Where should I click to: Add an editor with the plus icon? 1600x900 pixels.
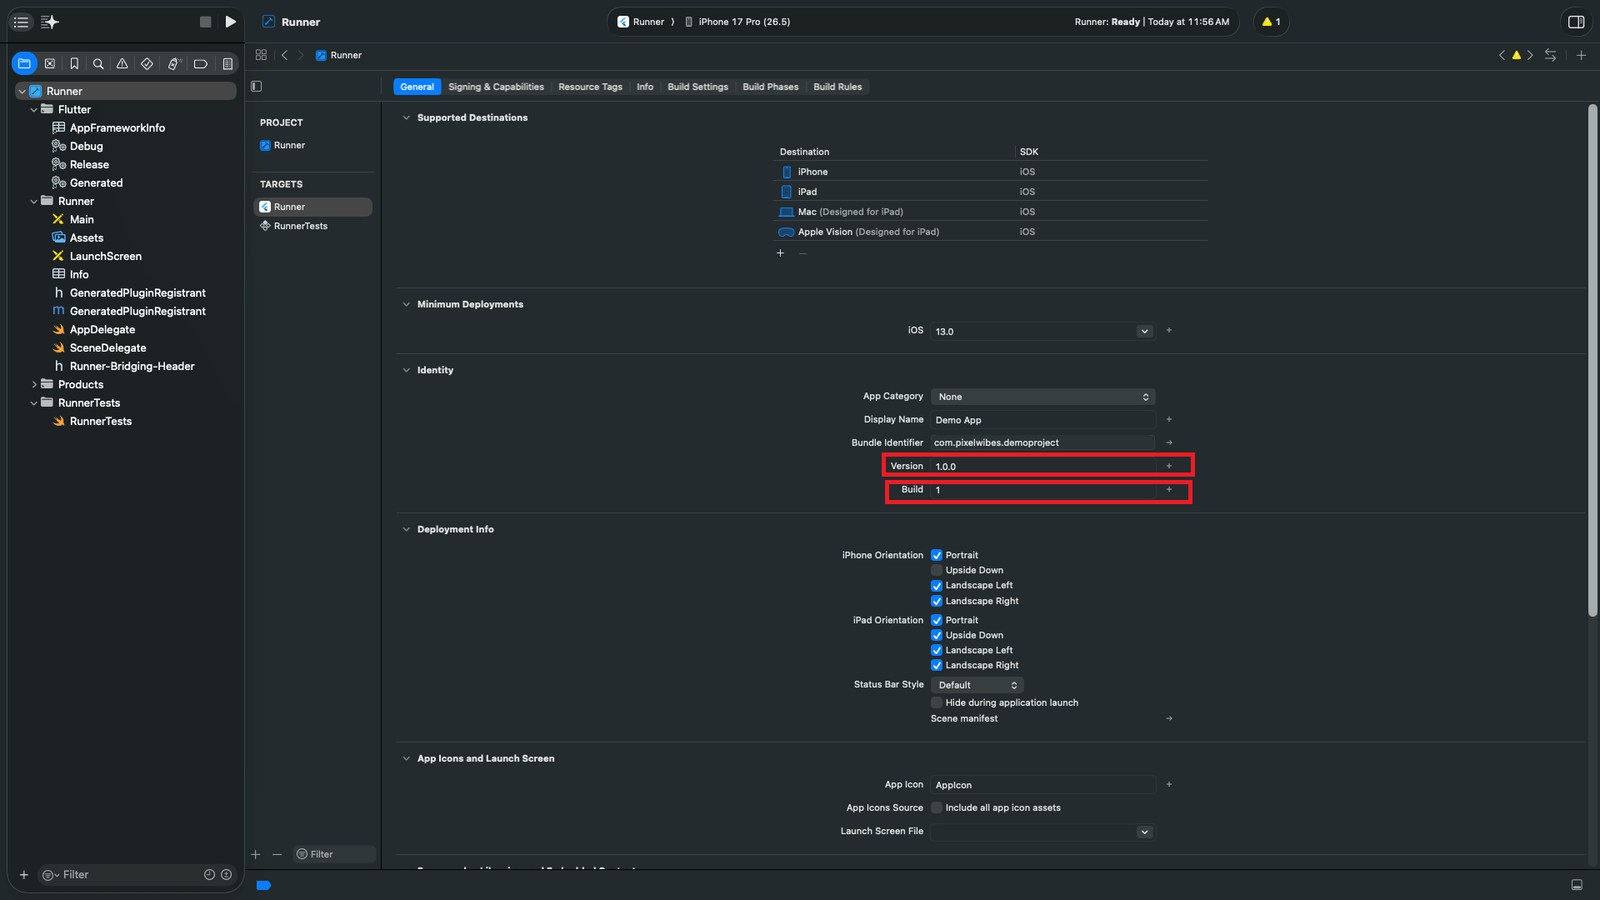(x=1581, y=55)
